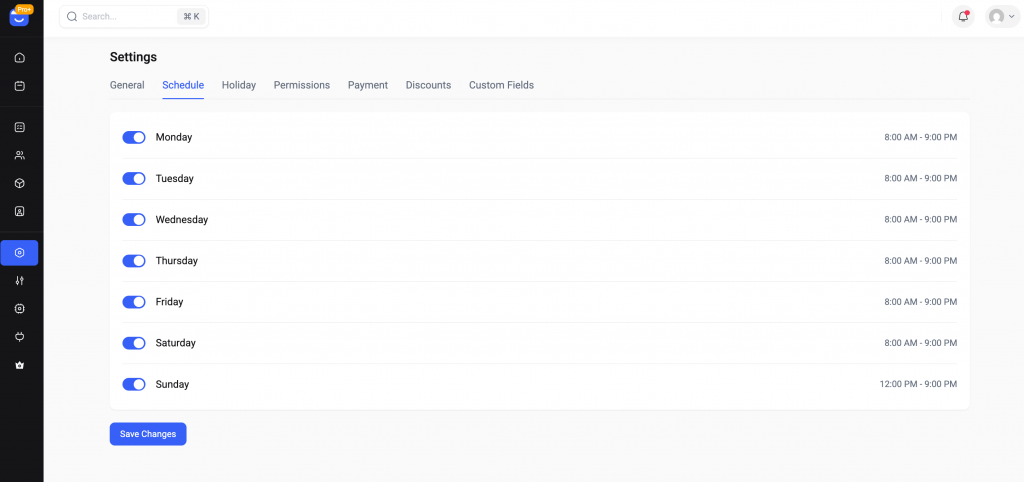This screenshot has width=1024, height=482.
Task: Focus the Search input field
Action: (x=134, y=16)
